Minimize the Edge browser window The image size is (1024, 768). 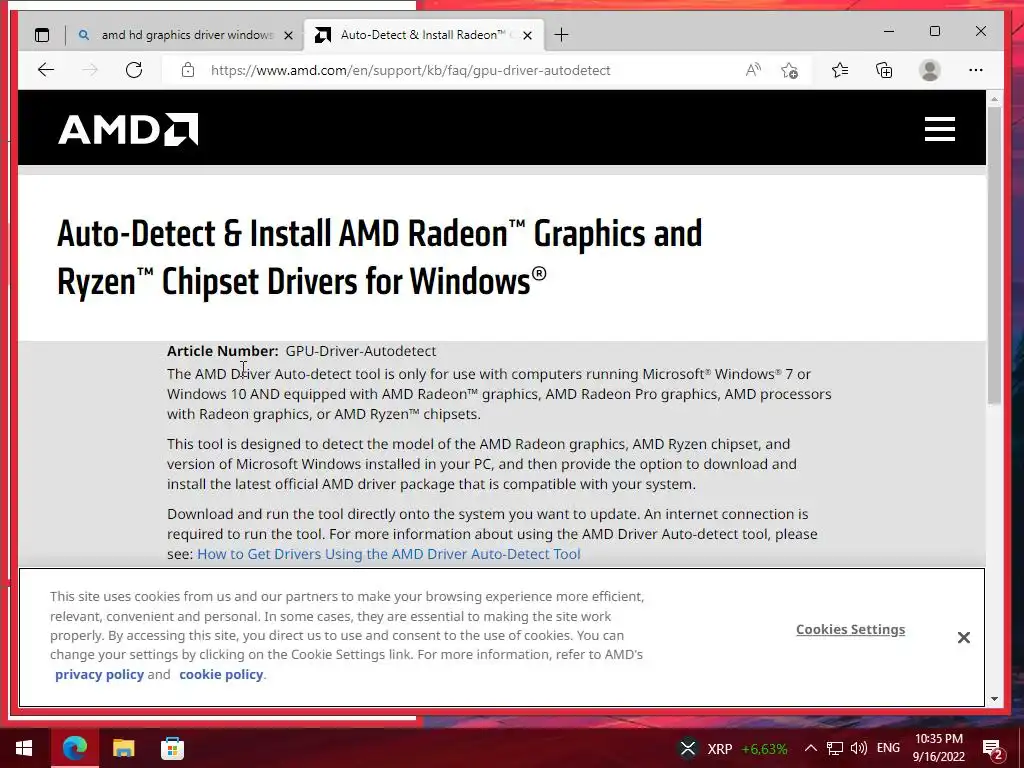[889, 31]
